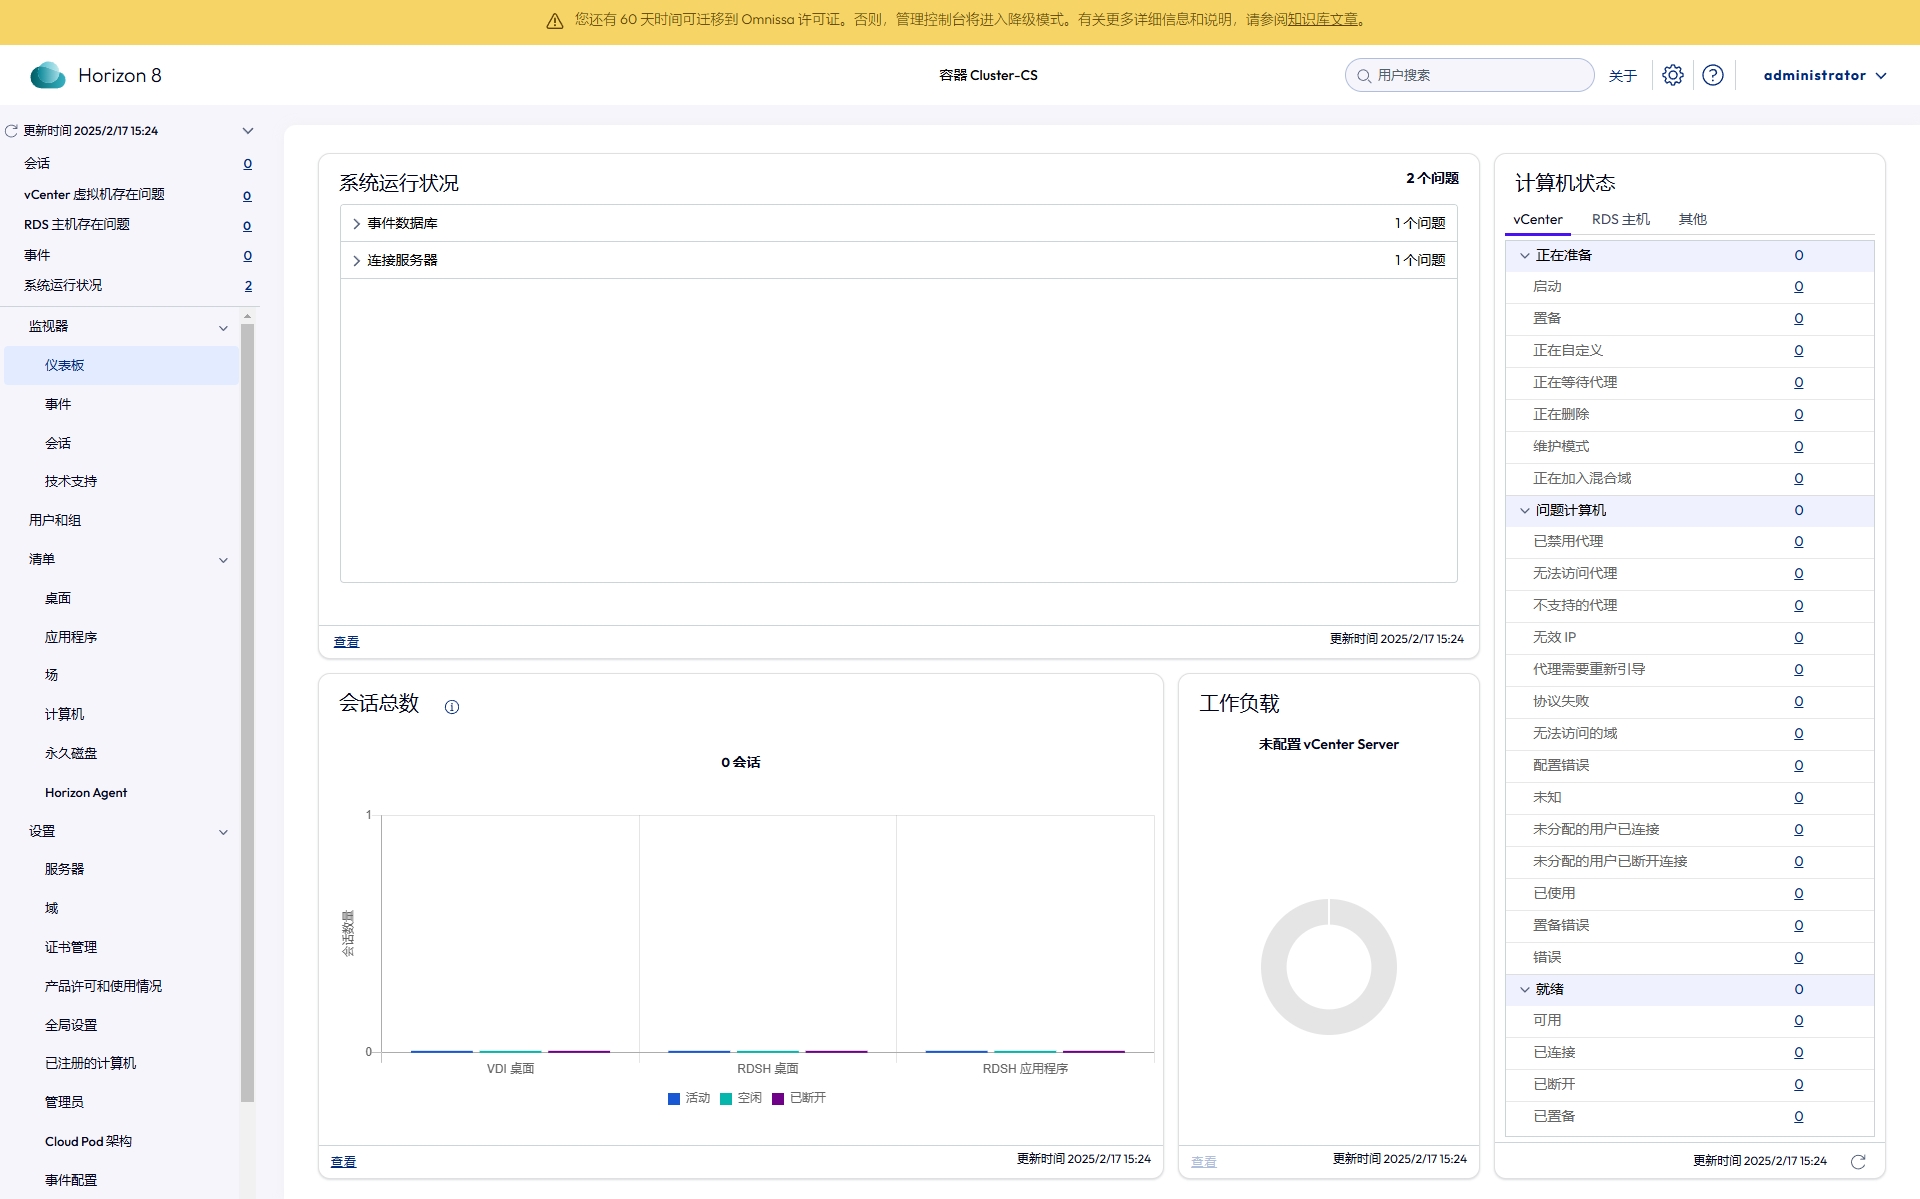
Task: Switch to the 其他 tab
Action: pyautogui.click(x=1692, y=219)
